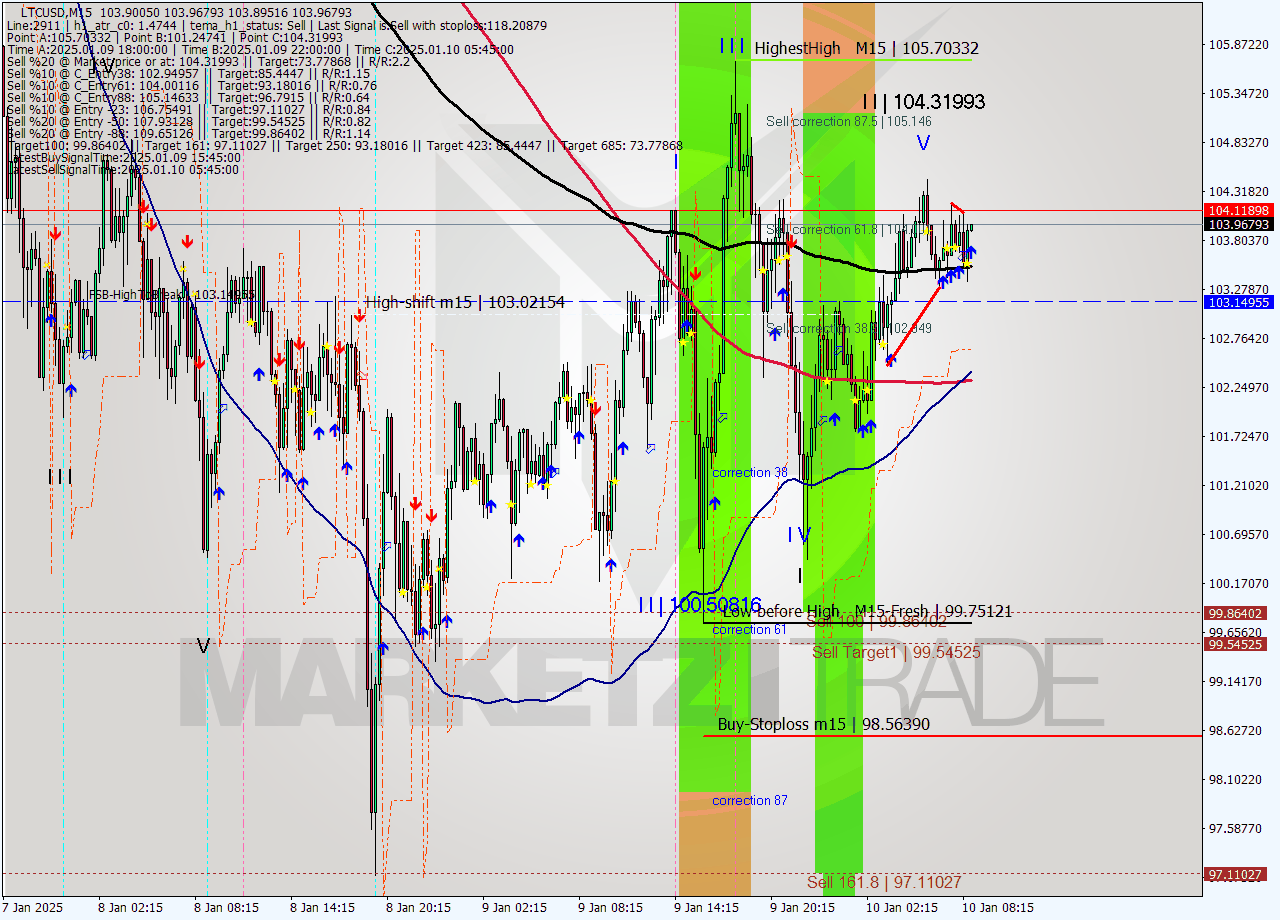Viewport: 1280px width, 920px height.
Task: Select the 100.50816 wave label
Action: [x=700, y=605]
